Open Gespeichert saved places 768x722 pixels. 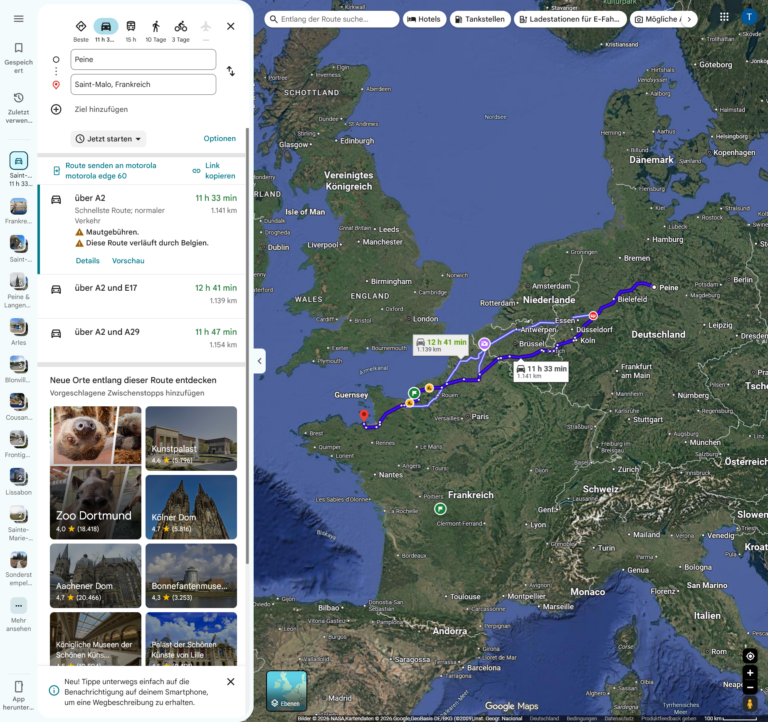[x=19, y=58]
